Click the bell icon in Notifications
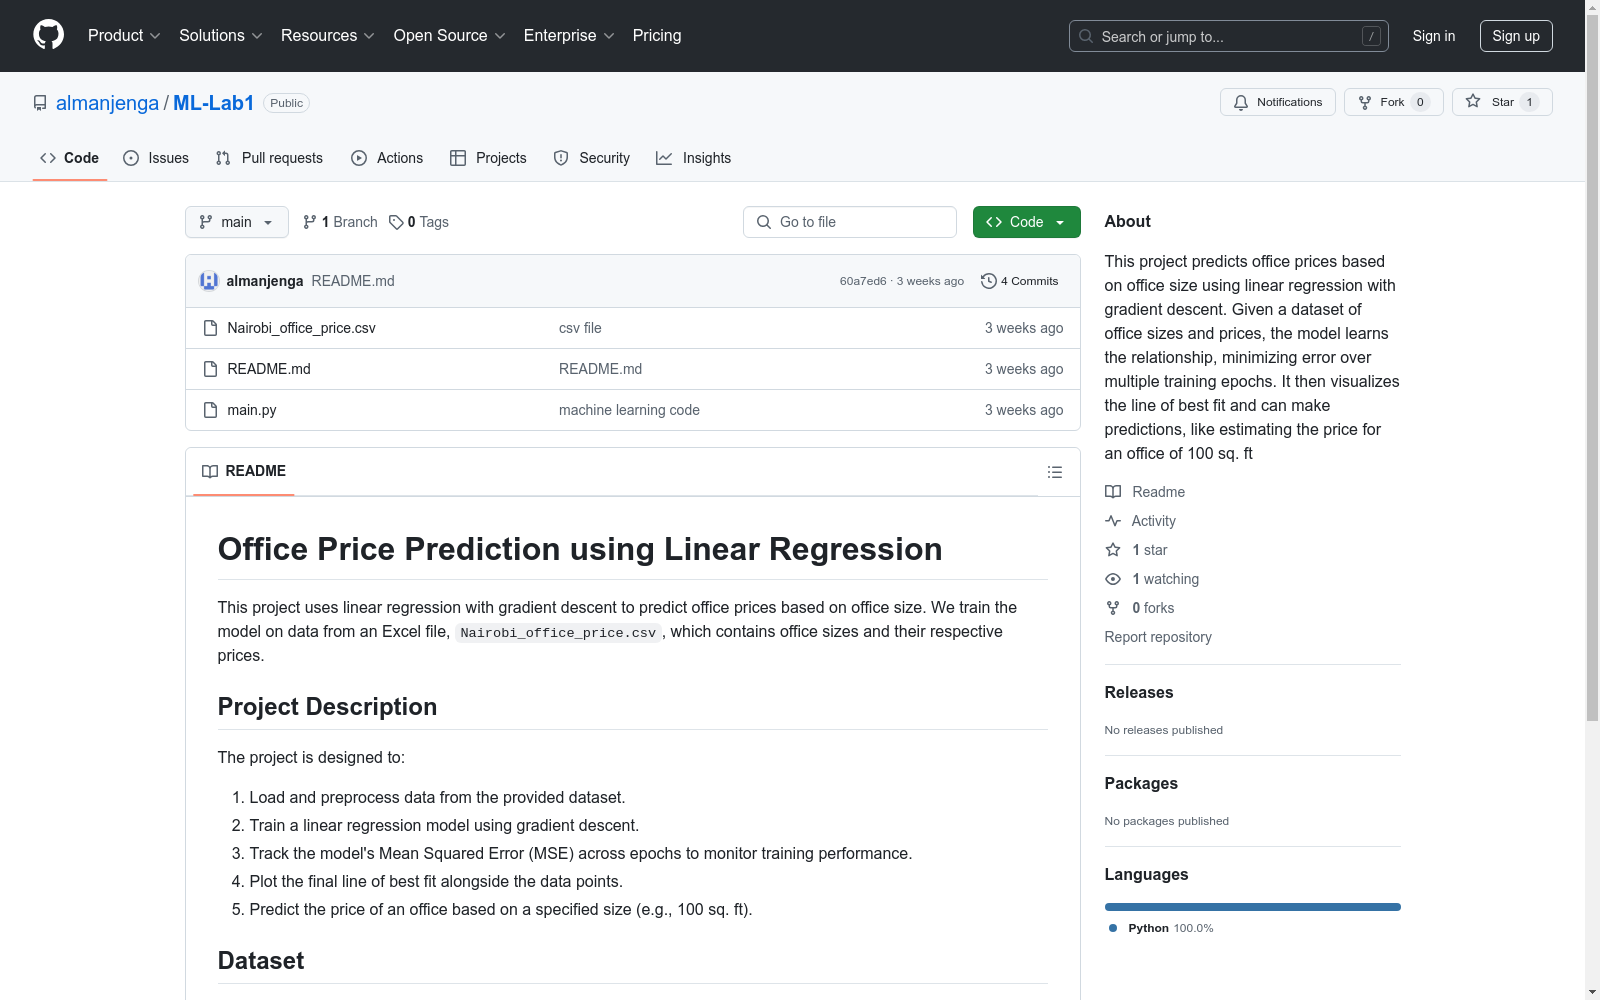The width and height of the screenshot is (1600, 1000). (1241, 102)
